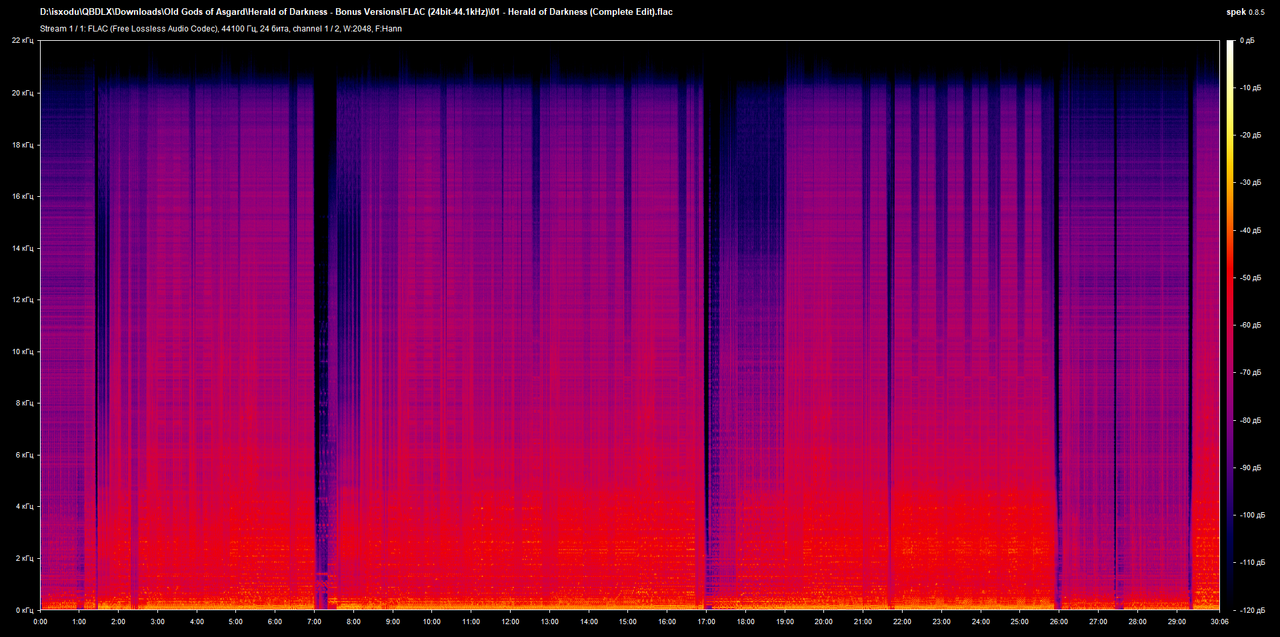The image size is (1280, 637).
Task: Click the 20 кГц frequency label
Action: pos(23,93)
